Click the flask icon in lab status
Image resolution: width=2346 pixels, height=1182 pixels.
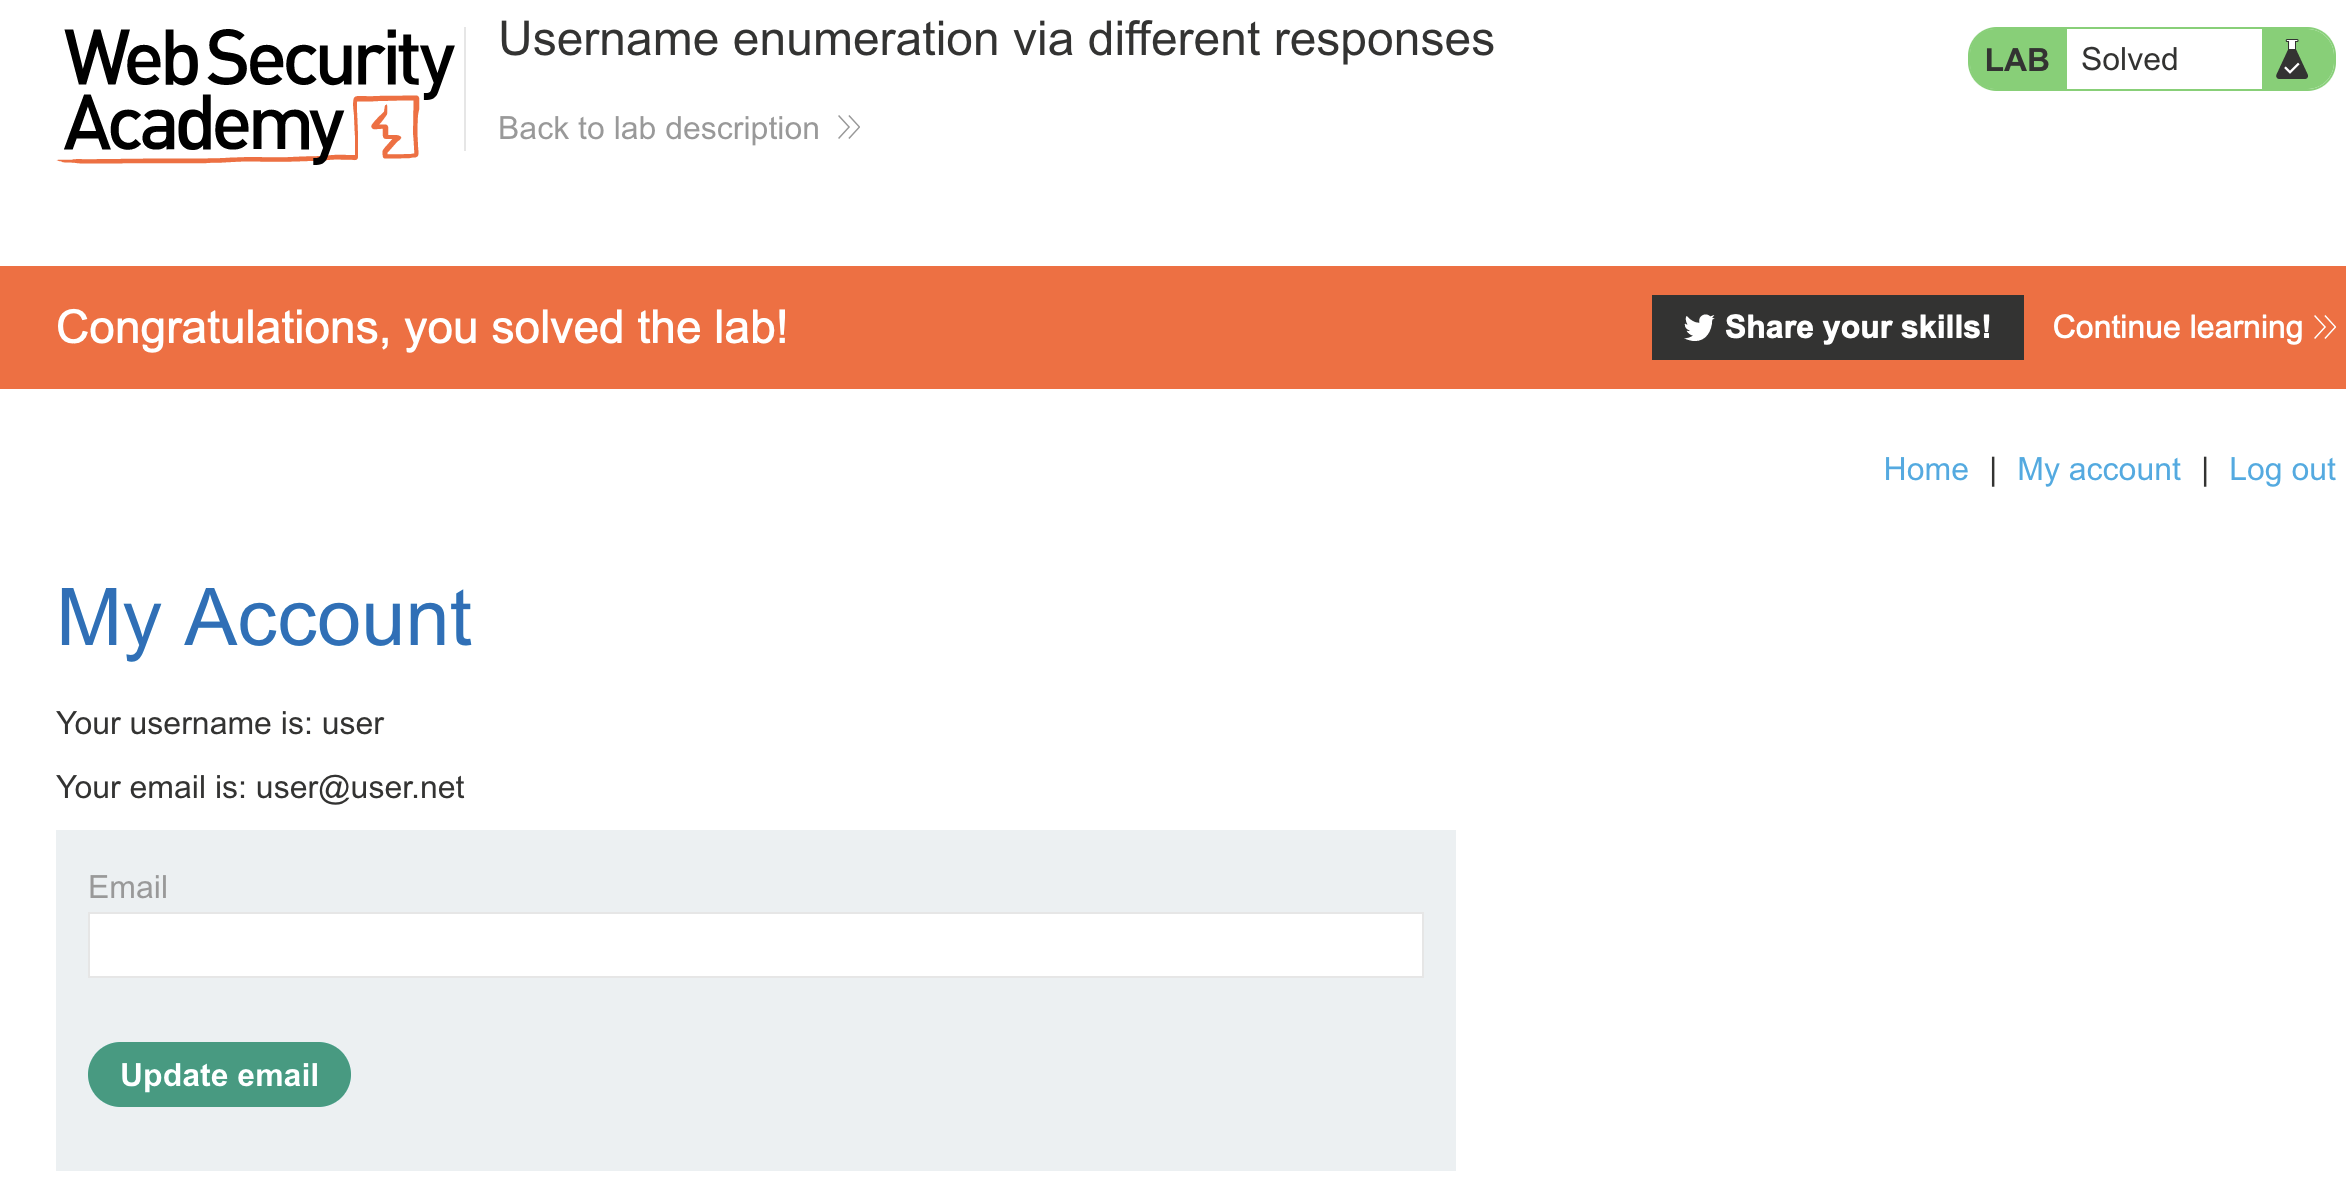pyautogui.click(x=2291, y=60)
